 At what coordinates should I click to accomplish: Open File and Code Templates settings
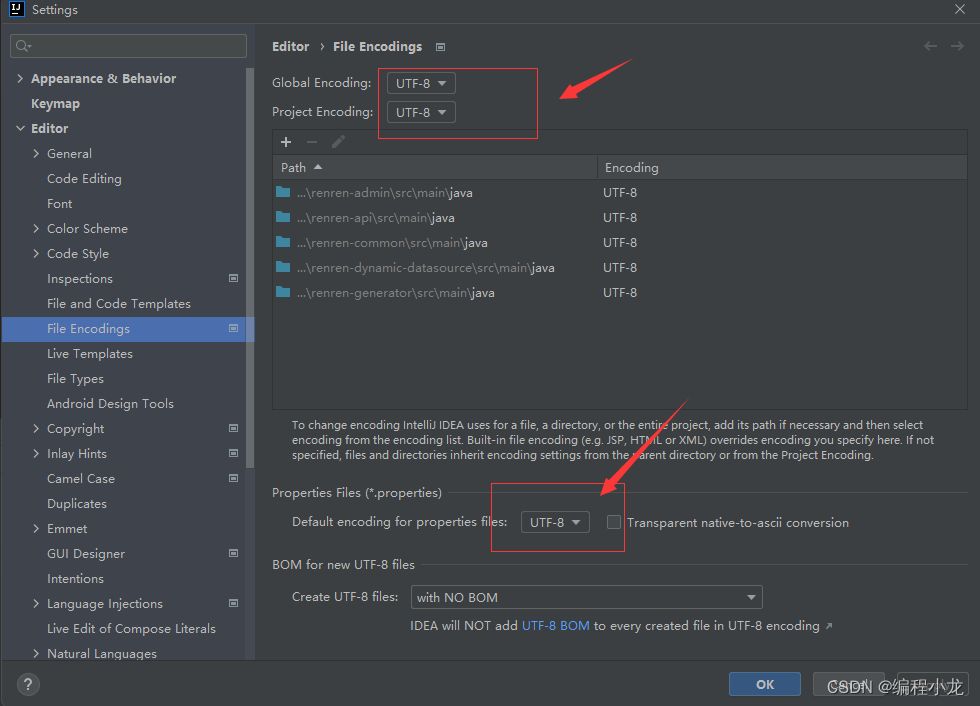point(119,304)
